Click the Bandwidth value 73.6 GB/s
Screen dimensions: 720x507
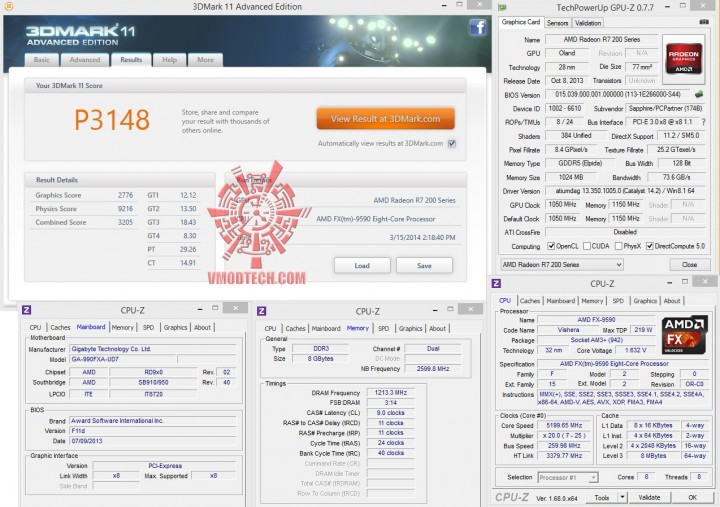(676, 177)
